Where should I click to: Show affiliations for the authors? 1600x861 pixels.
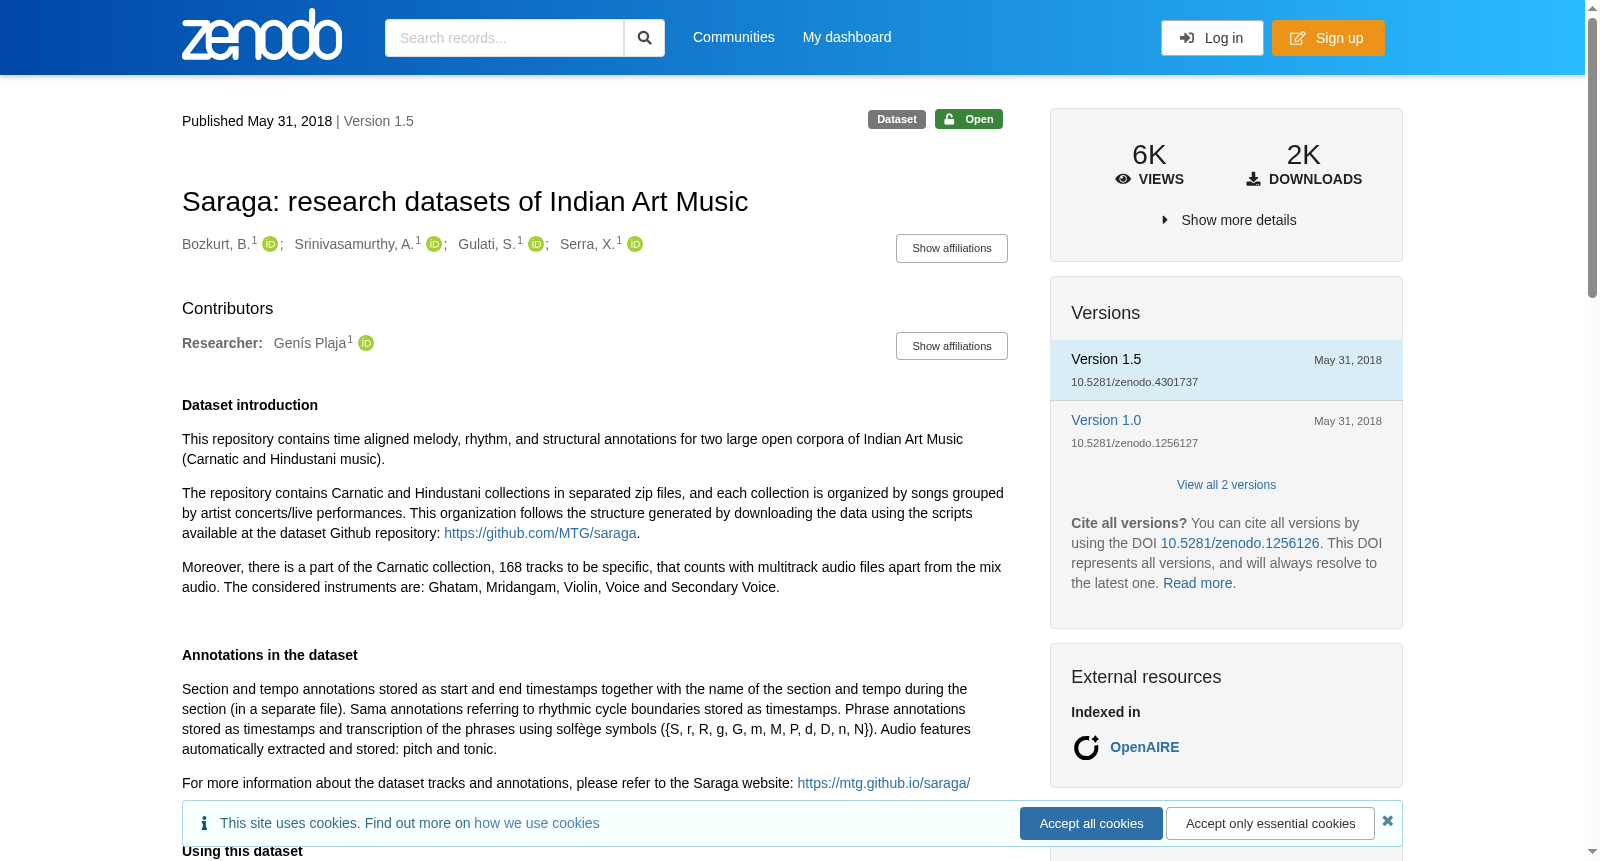tap(952, 248)
